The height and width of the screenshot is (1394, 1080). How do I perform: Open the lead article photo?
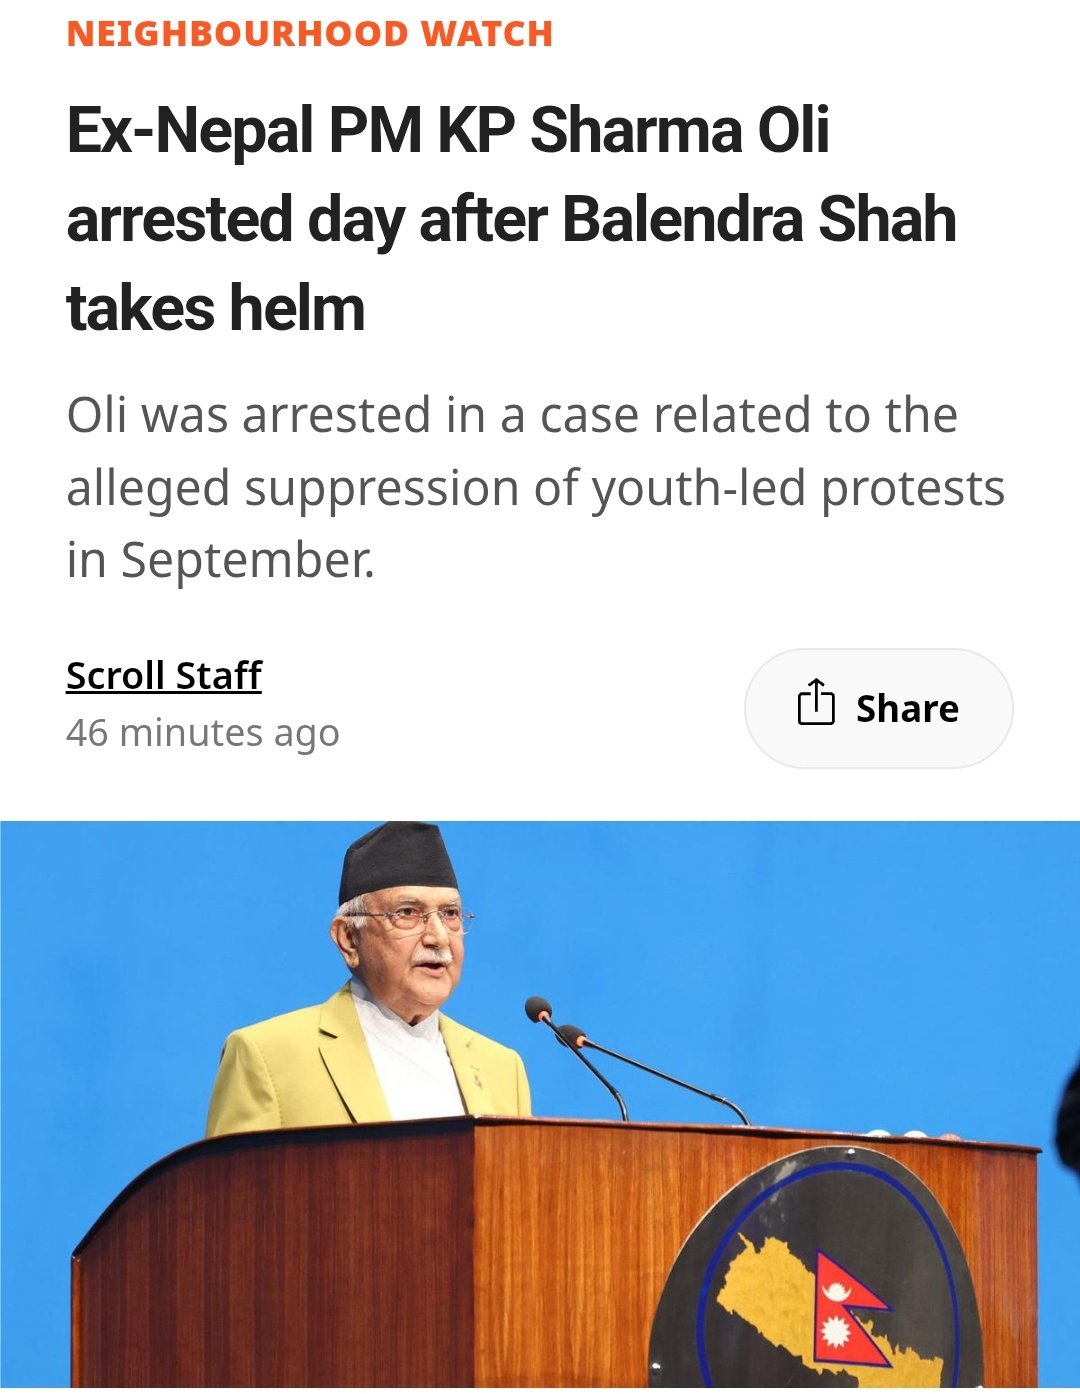540,1104
